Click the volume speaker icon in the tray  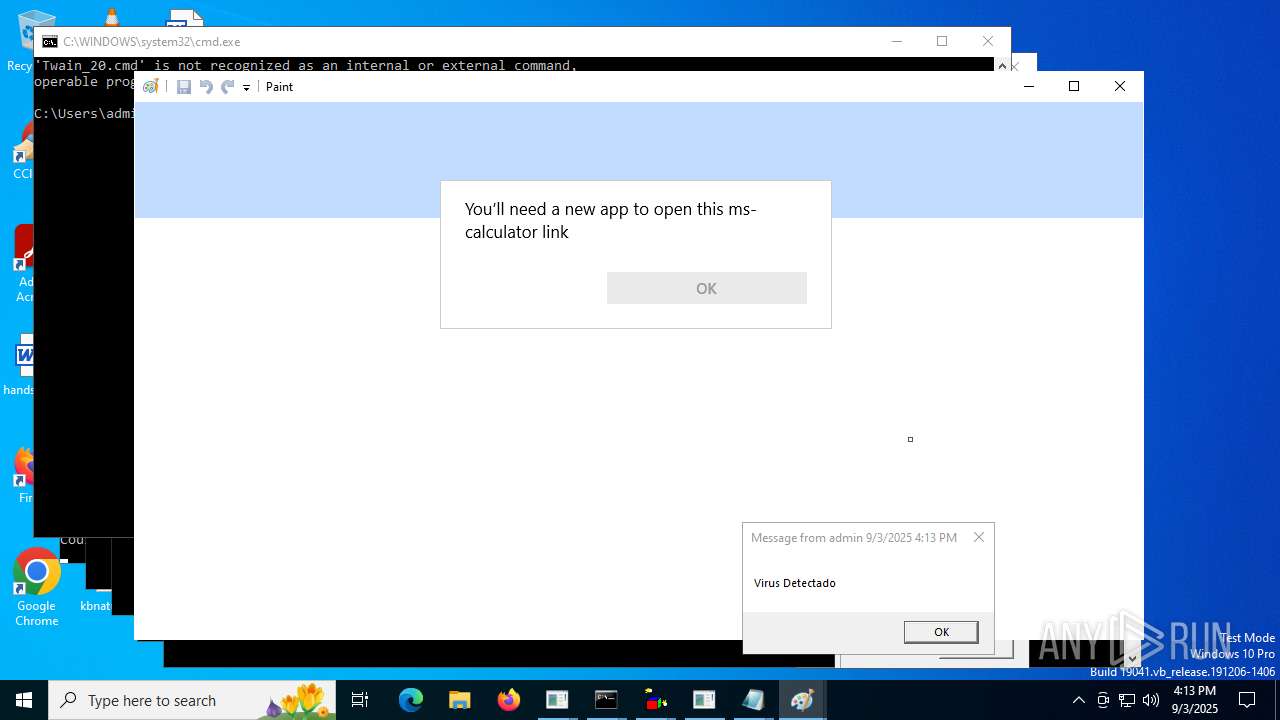click(1151, 700)
